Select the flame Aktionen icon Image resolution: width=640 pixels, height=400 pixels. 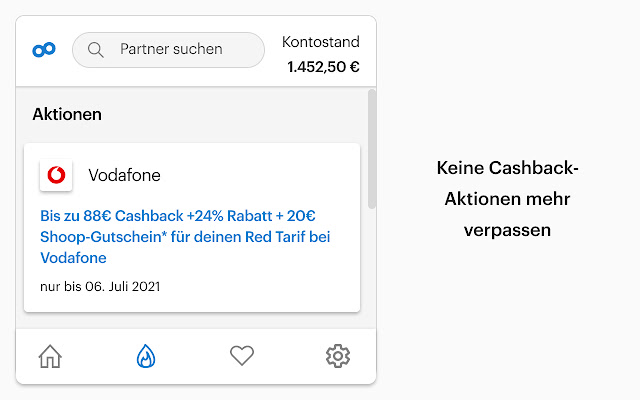click(x=146, y=356)
